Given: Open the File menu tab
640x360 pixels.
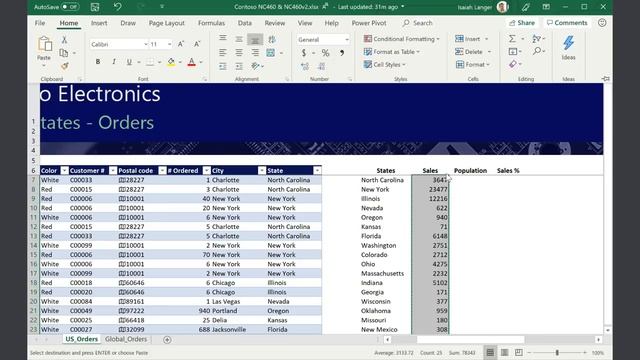Looking at the screenshot, I should [40, 23].
